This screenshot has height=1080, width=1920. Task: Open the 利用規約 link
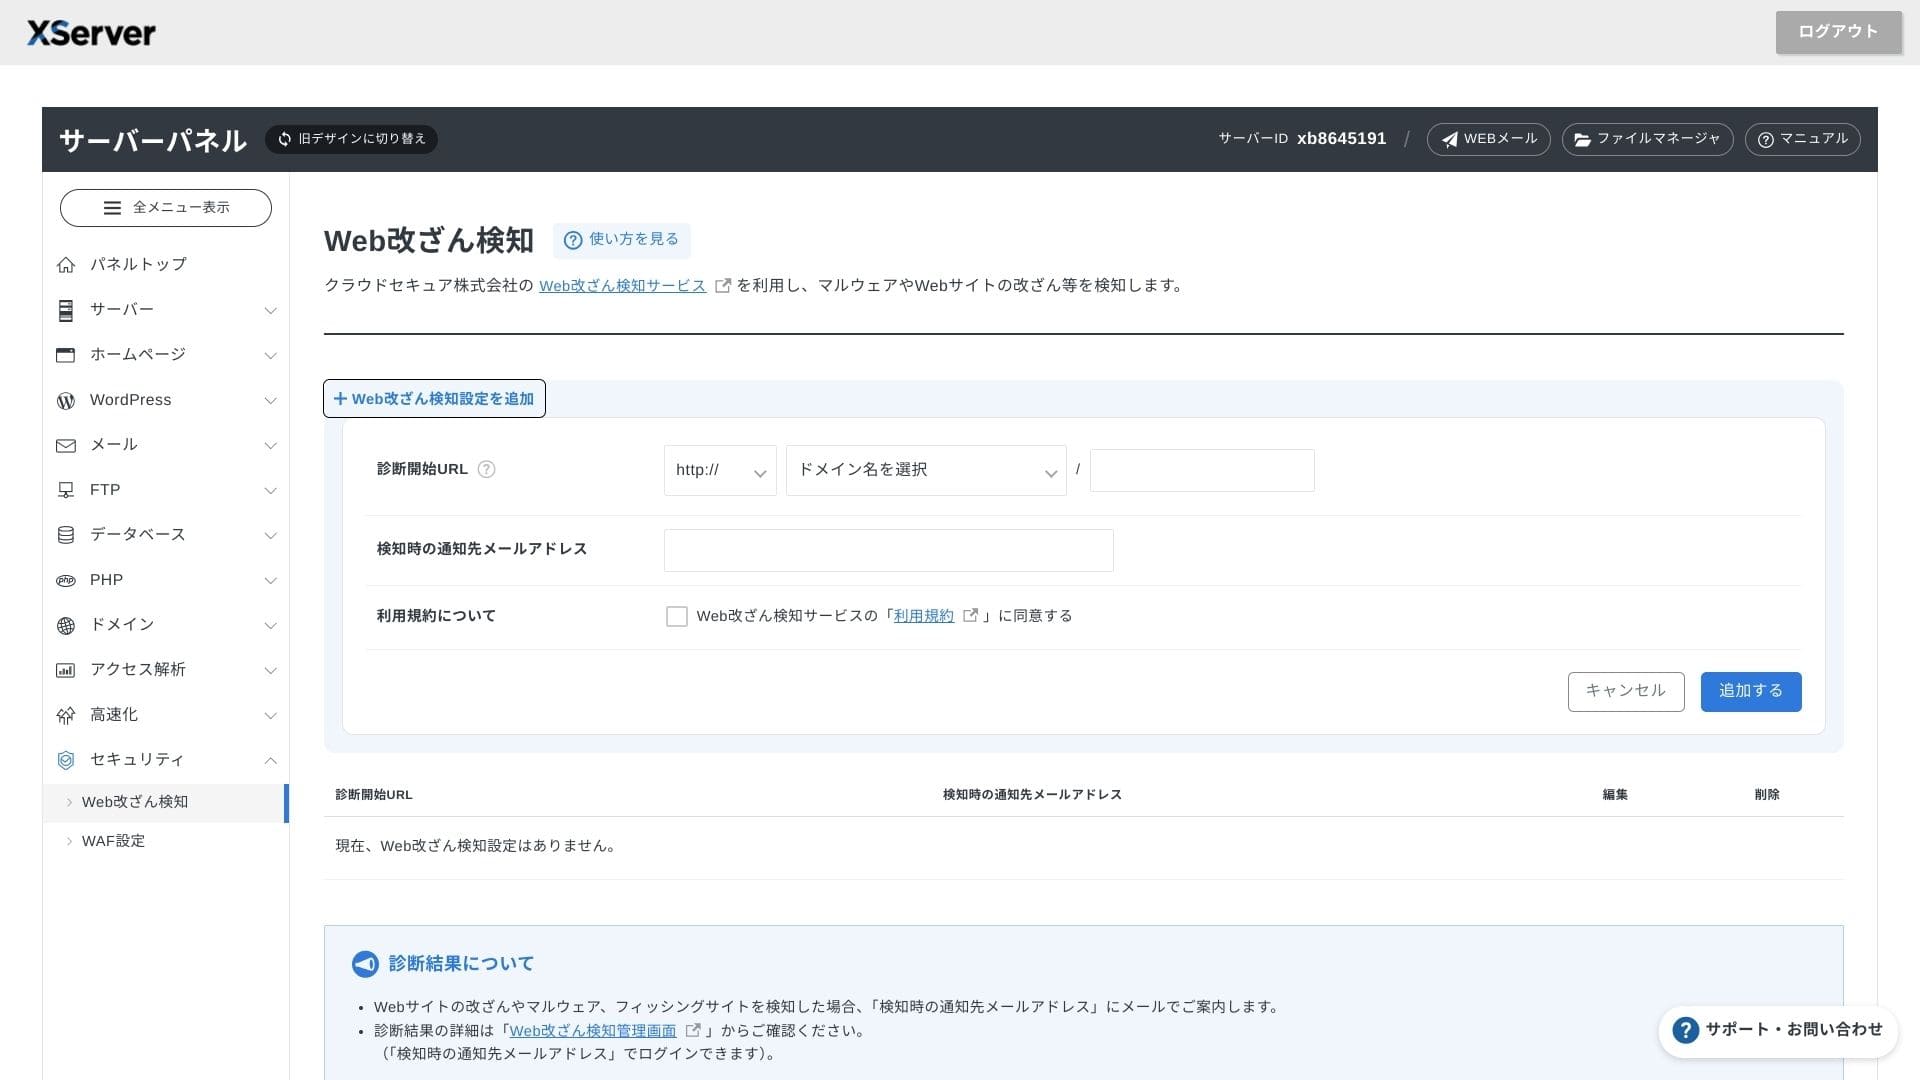923,616
